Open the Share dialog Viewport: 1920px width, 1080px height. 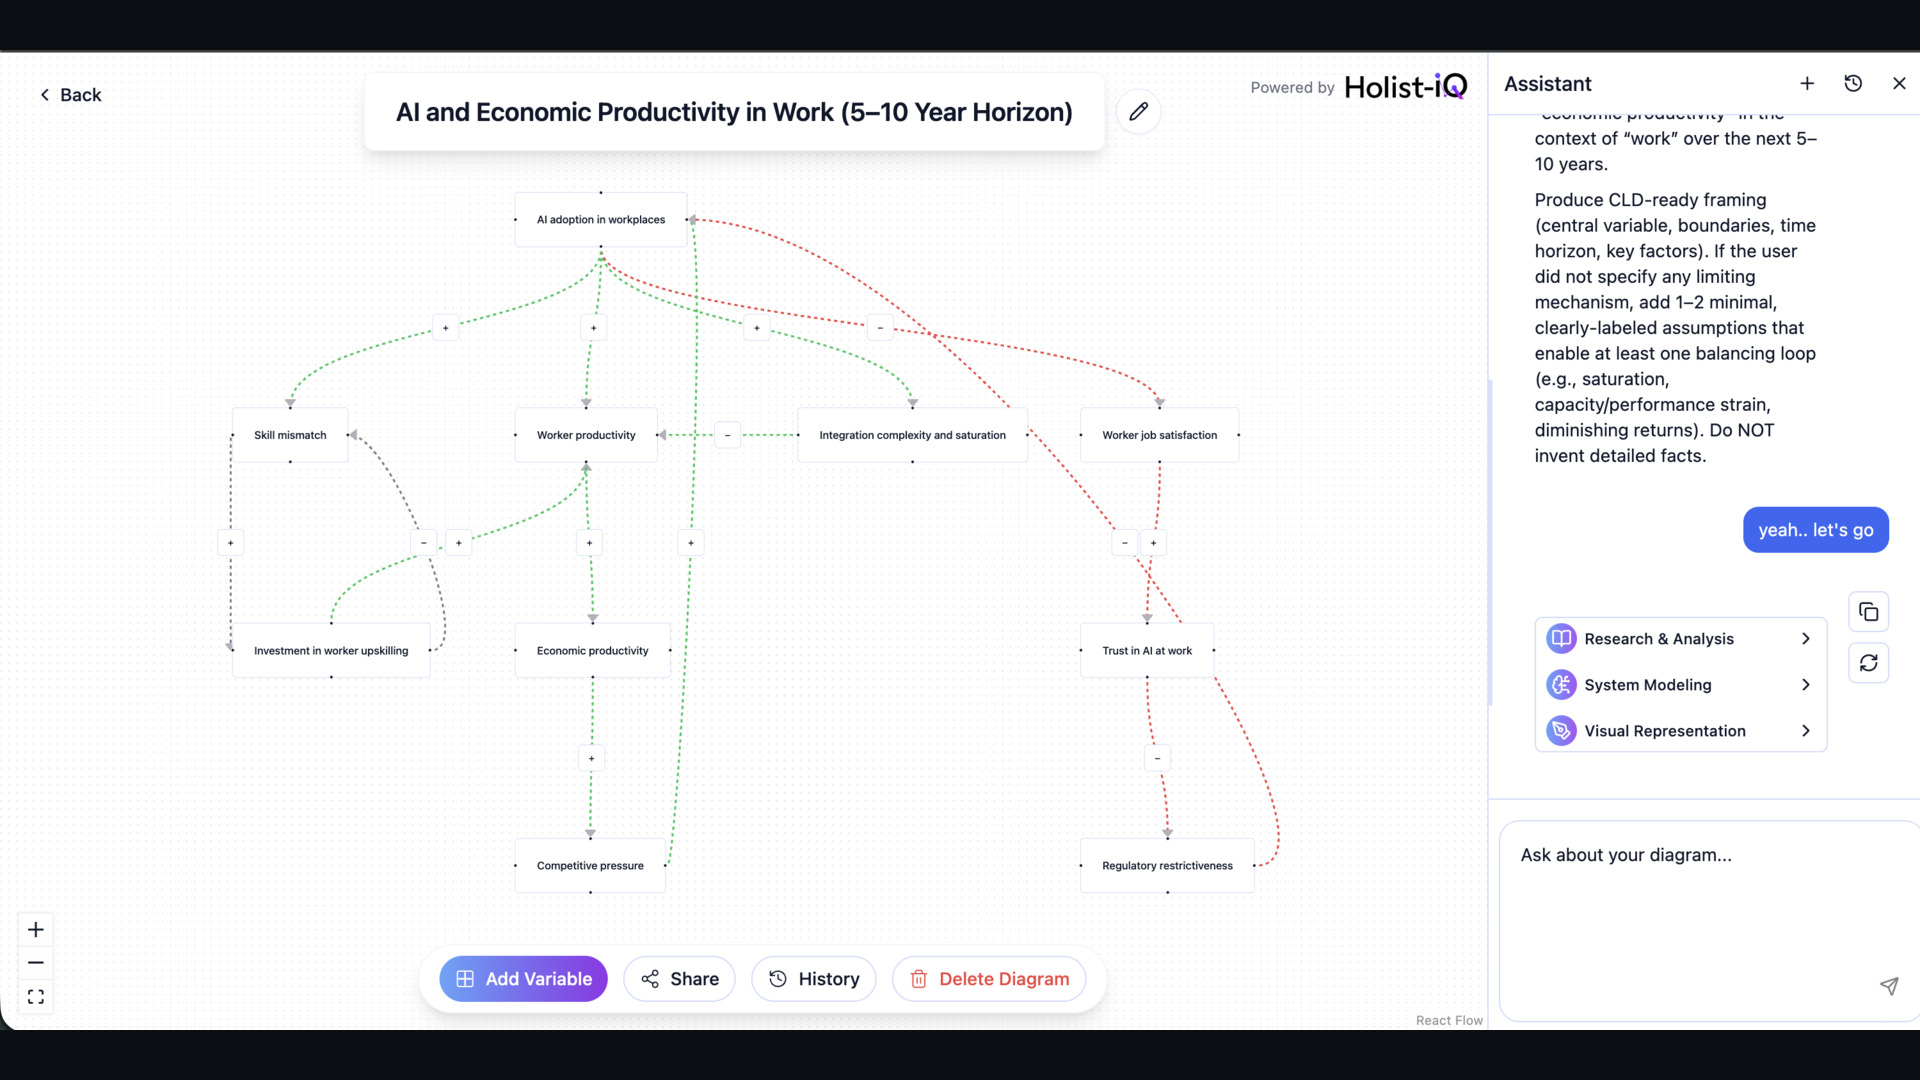click(679, 979)
